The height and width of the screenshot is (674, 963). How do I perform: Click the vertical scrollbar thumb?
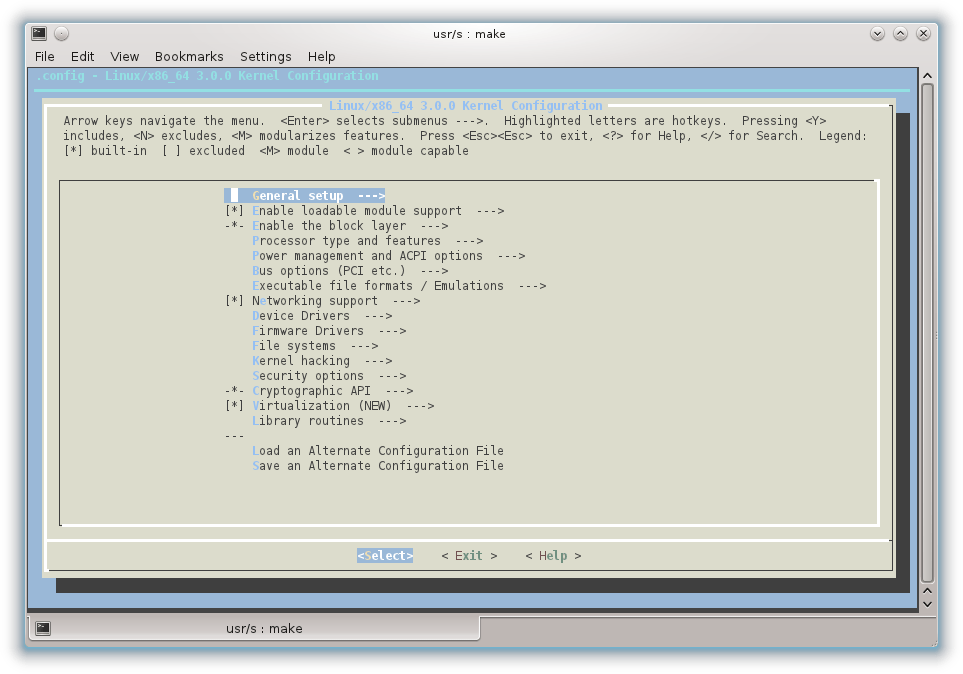927,332
